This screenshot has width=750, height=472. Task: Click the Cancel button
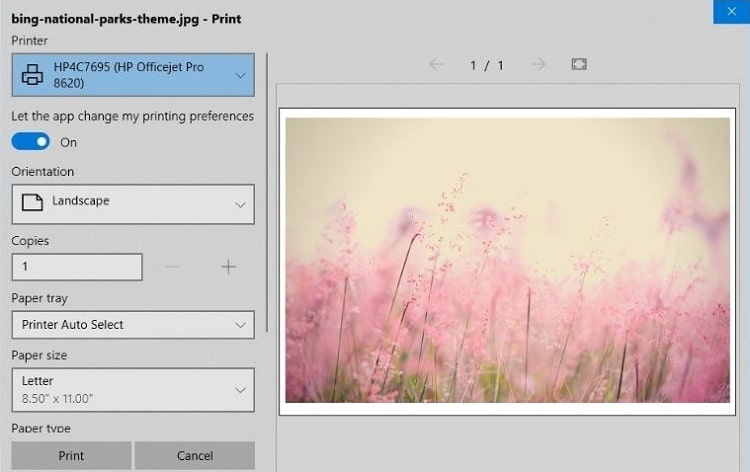[195, 455]
